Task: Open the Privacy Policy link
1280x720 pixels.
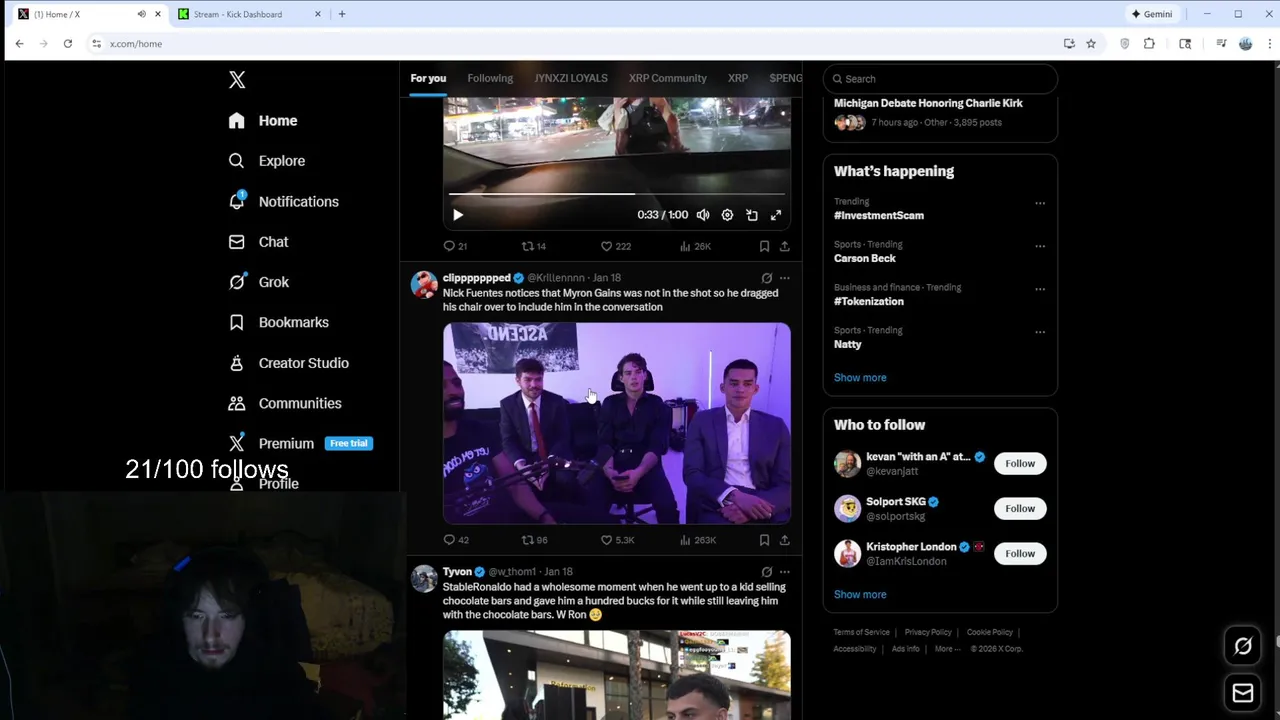Action: [928, 632]
